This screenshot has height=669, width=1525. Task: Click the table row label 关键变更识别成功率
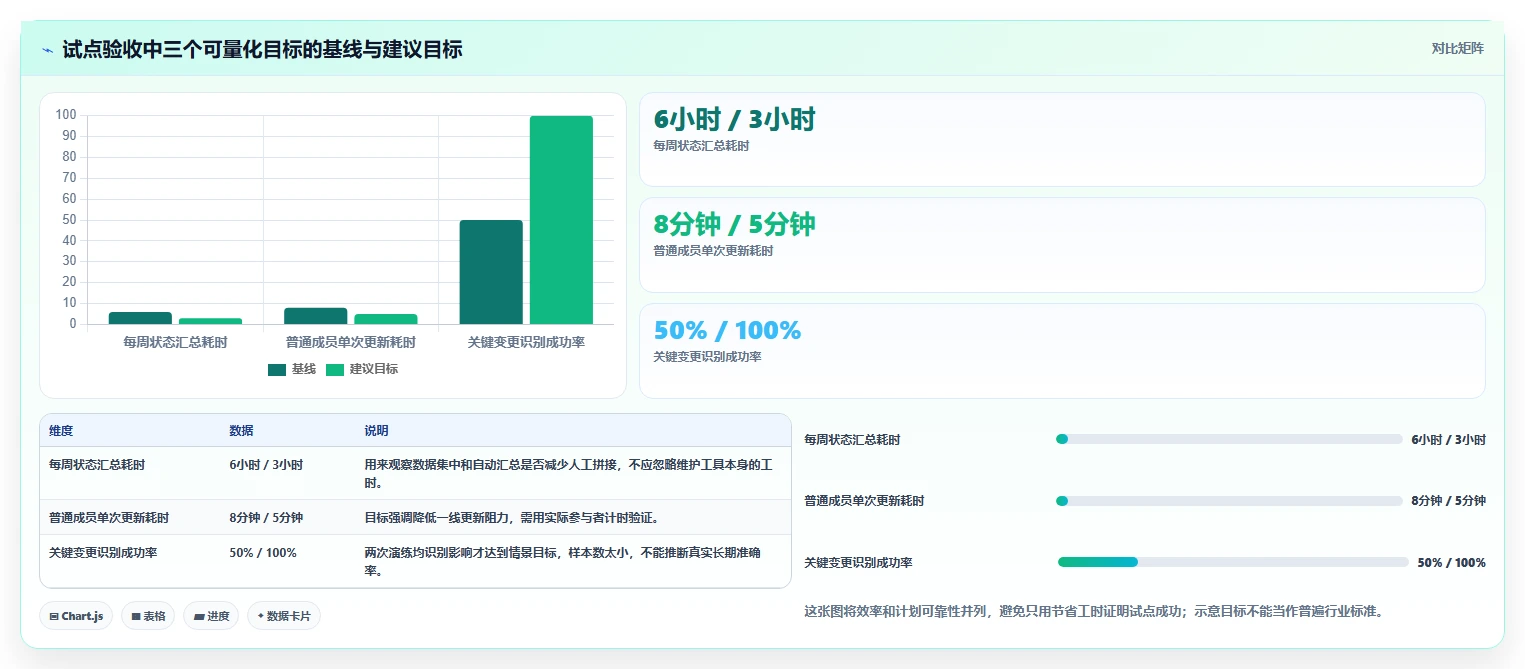tap(103, 553)
